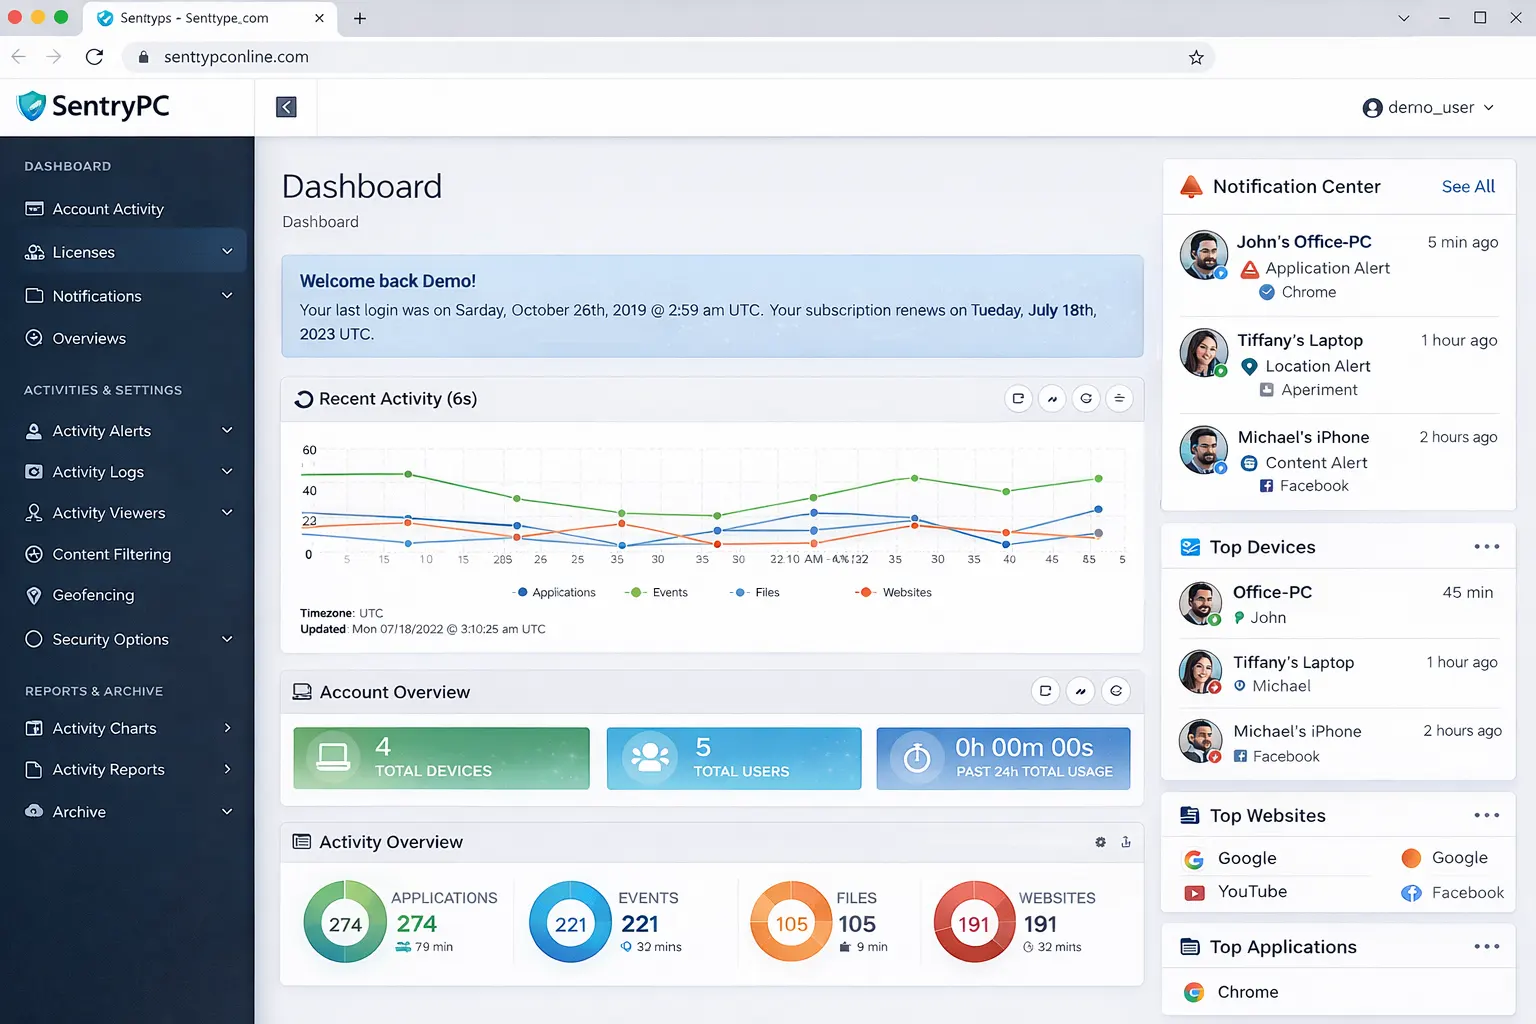The height and width of the screenshot is (1024, 1536).
Task: Open the demo_user account dropdown
Action: [1428, 107]
